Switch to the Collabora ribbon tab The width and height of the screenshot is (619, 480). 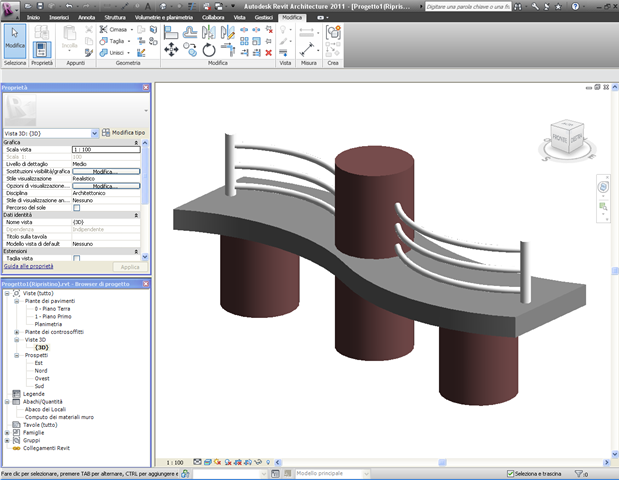click(212, 18)
